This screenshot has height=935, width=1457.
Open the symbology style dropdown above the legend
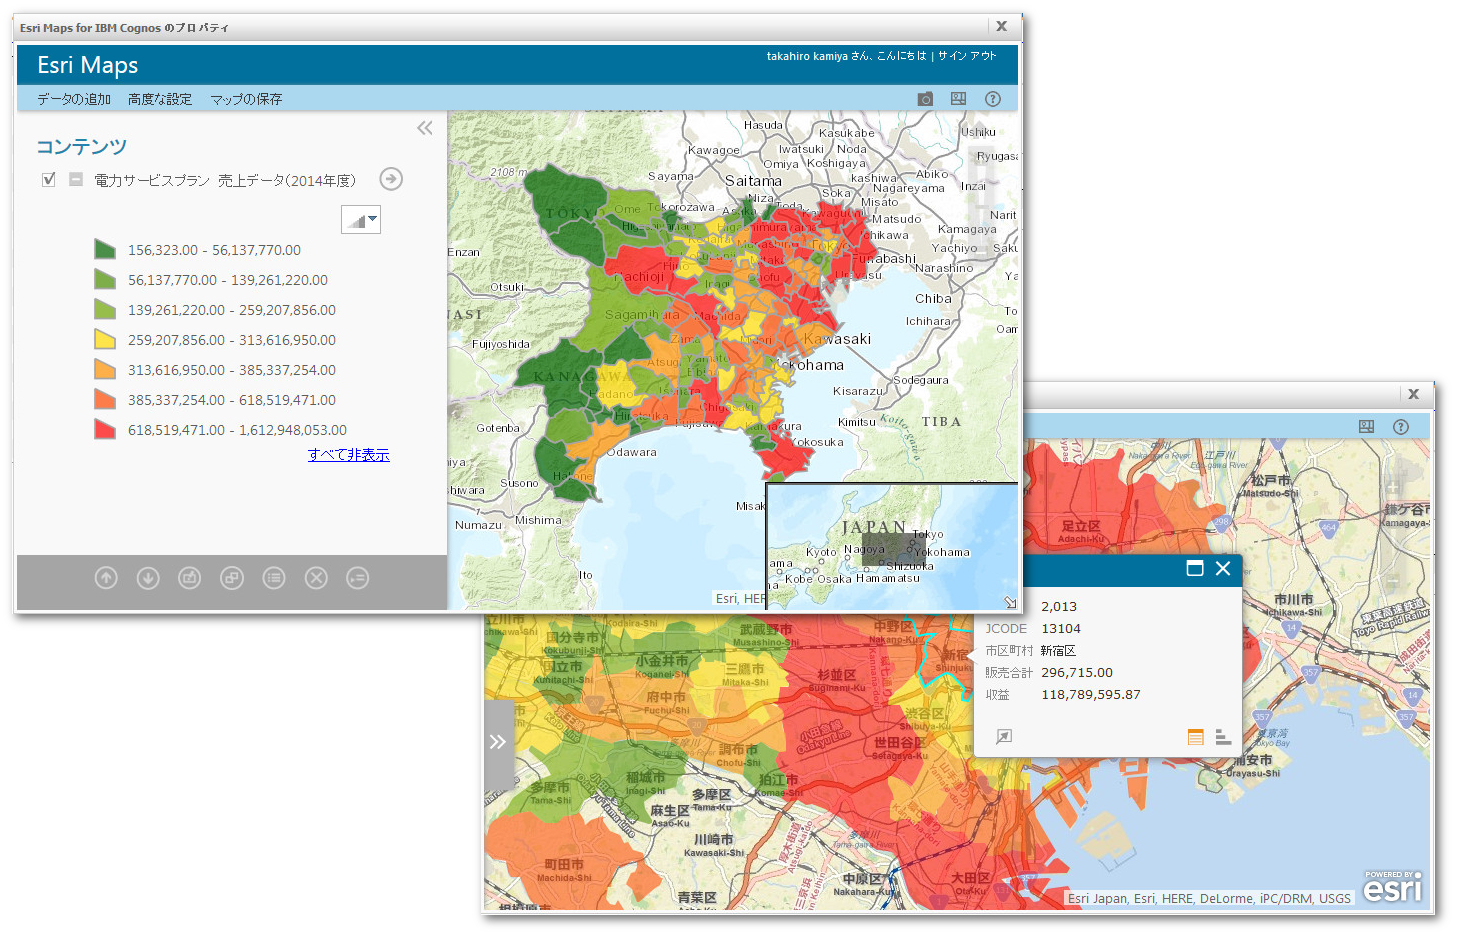click(361, 220)
